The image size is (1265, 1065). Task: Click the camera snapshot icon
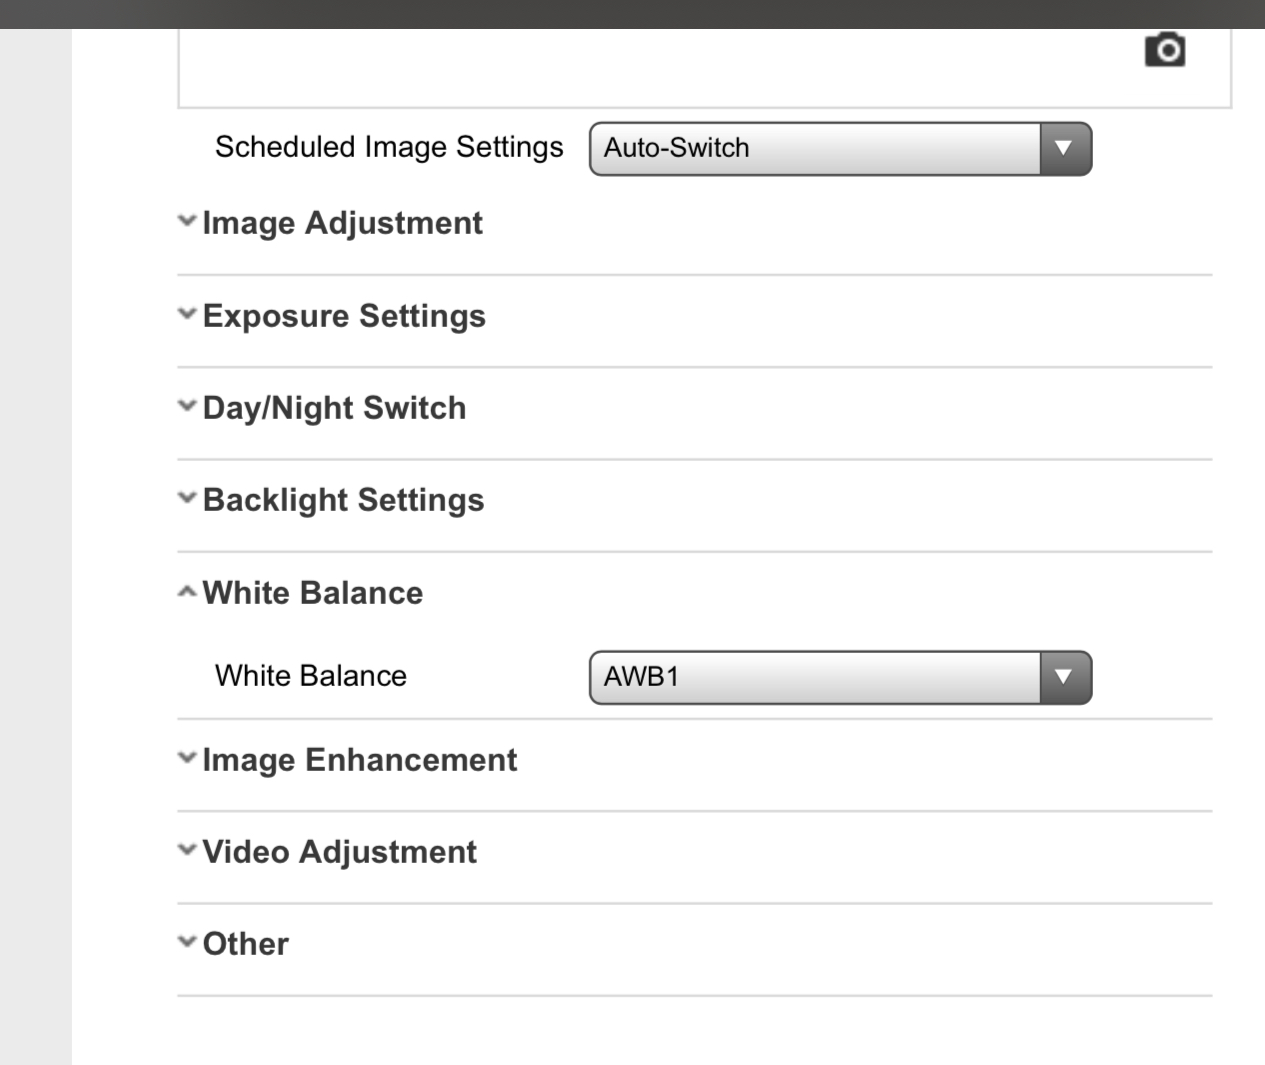pos(1165,50)
